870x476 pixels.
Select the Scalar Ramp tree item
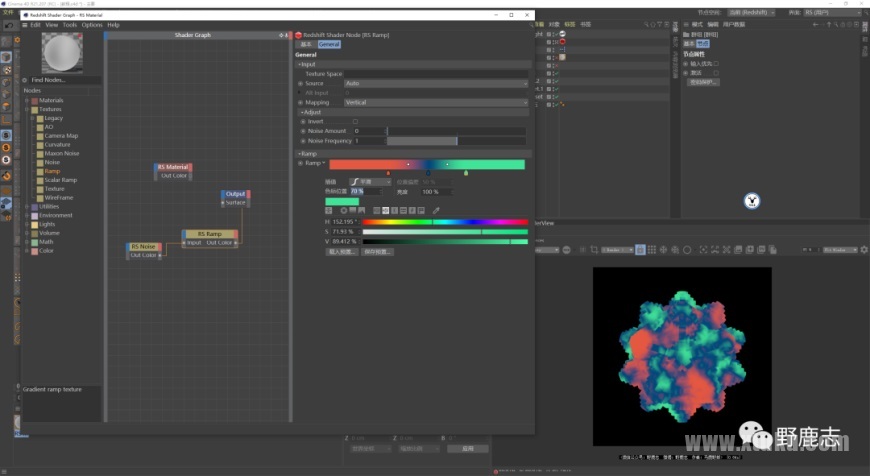[x=60, y=180]
